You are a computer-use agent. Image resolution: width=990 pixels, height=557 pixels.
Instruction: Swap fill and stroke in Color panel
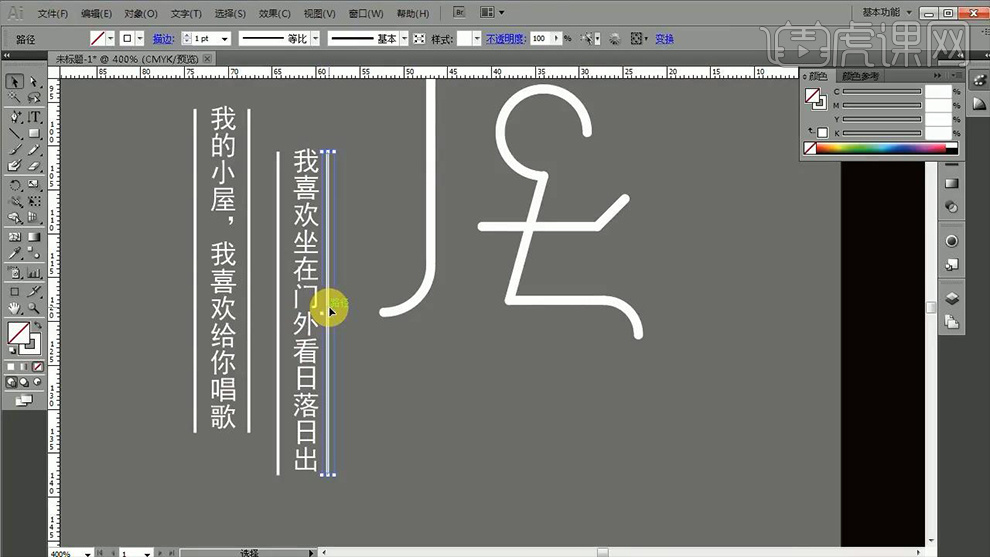point(811,132)
